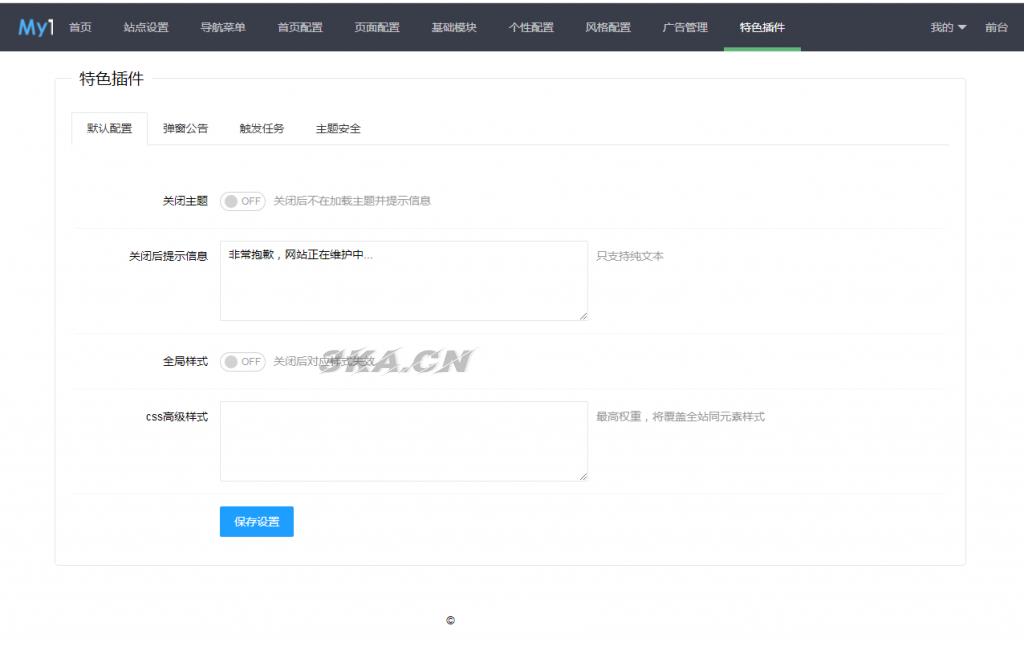
Task: Click inside the css高级样式 text area
Action: coord(403,441)
